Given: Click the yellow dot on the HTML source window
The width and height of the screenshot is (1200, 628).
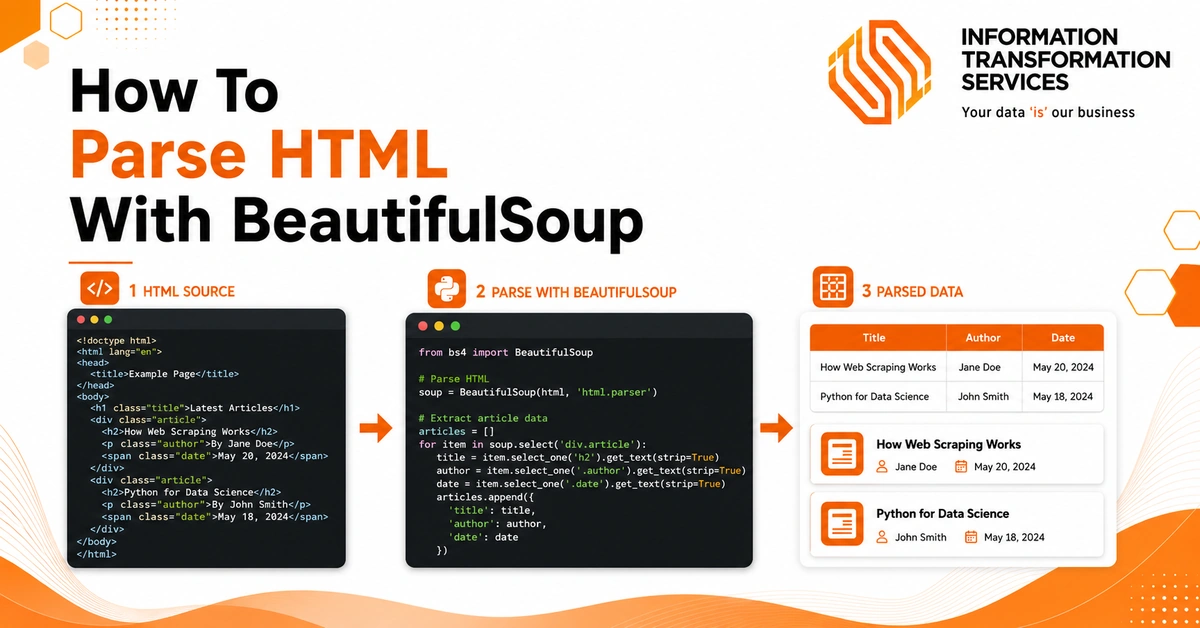Looking at the screenshot, I should pyautogui.click(x=94, y=320).
